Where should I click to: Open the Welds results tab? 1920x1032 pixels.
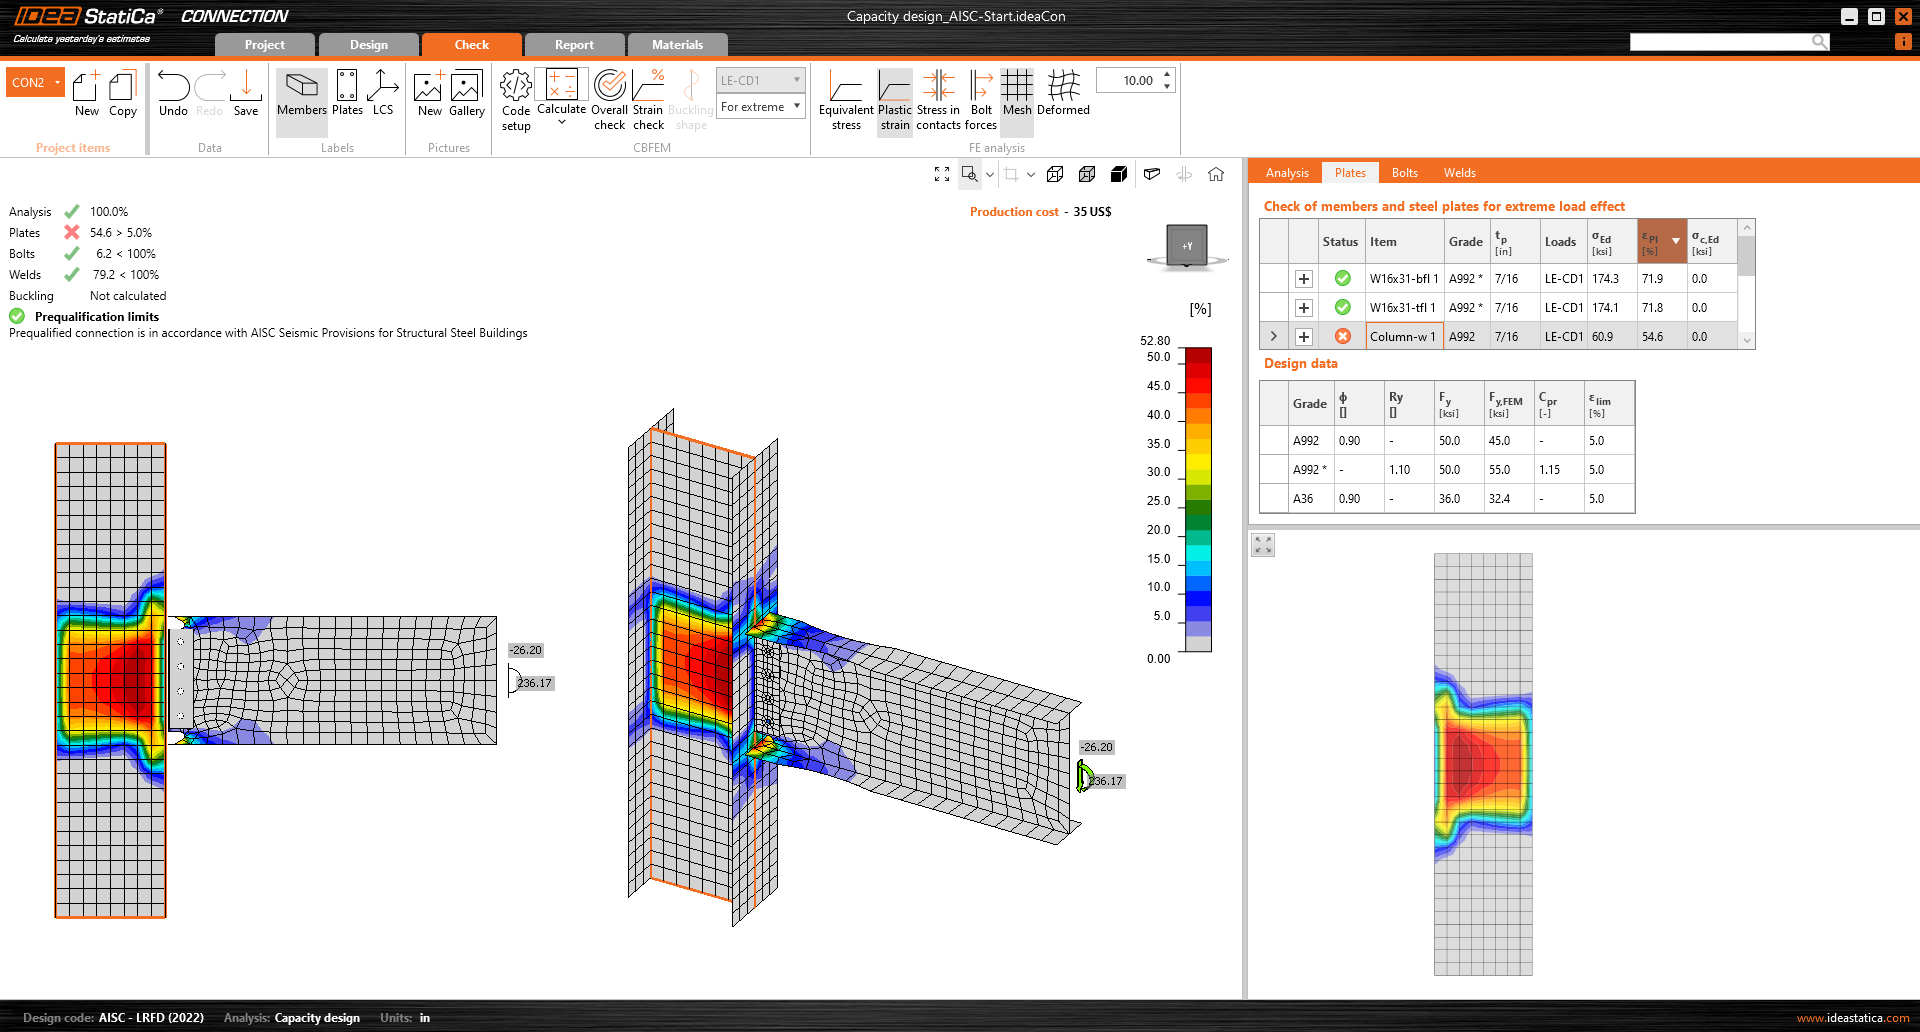click(x=1459, y=173)
